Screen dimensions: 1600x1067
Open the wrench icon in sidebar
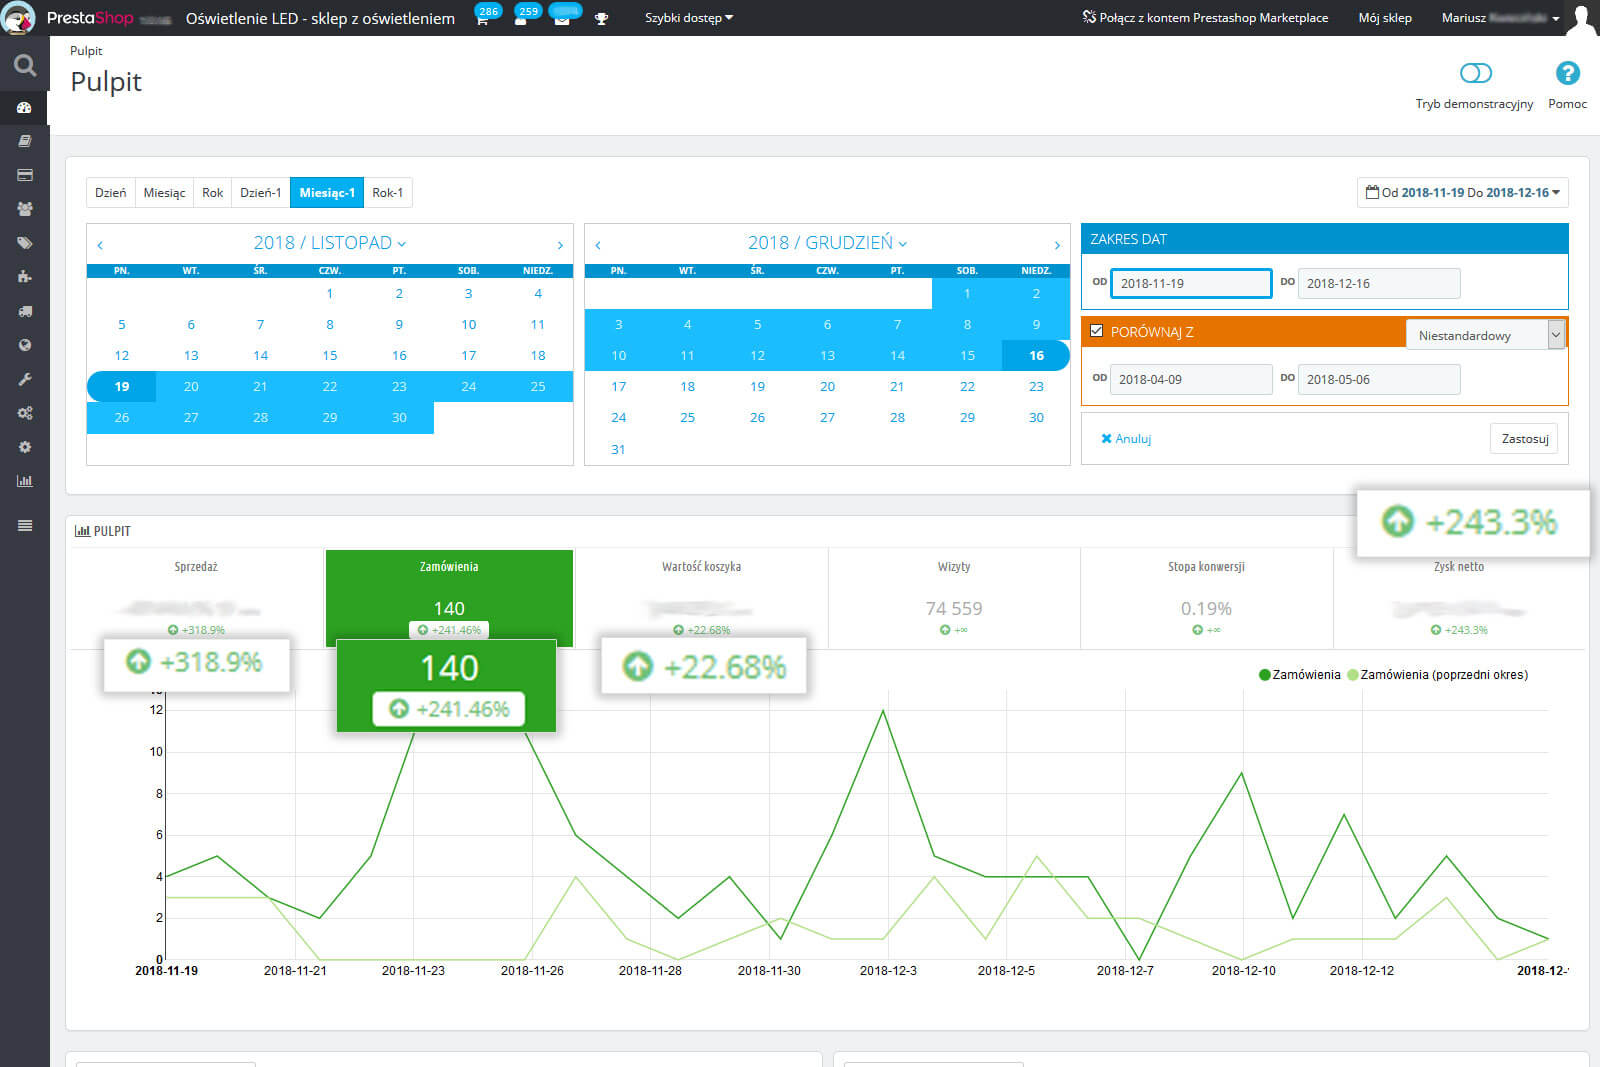pos(24,379)
